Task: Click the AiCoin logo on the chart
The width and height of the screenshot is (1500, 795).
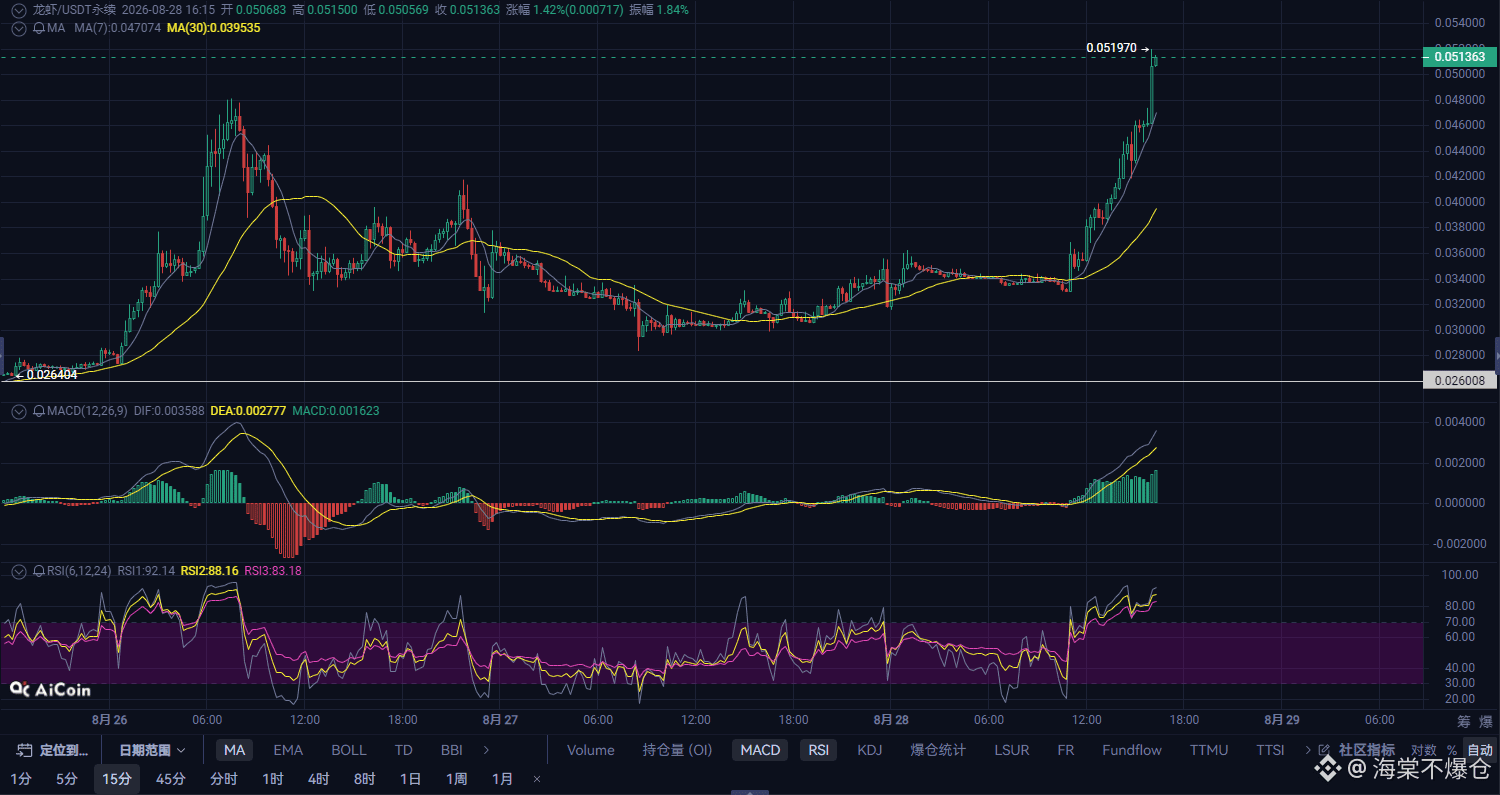Action: (50, 689)
